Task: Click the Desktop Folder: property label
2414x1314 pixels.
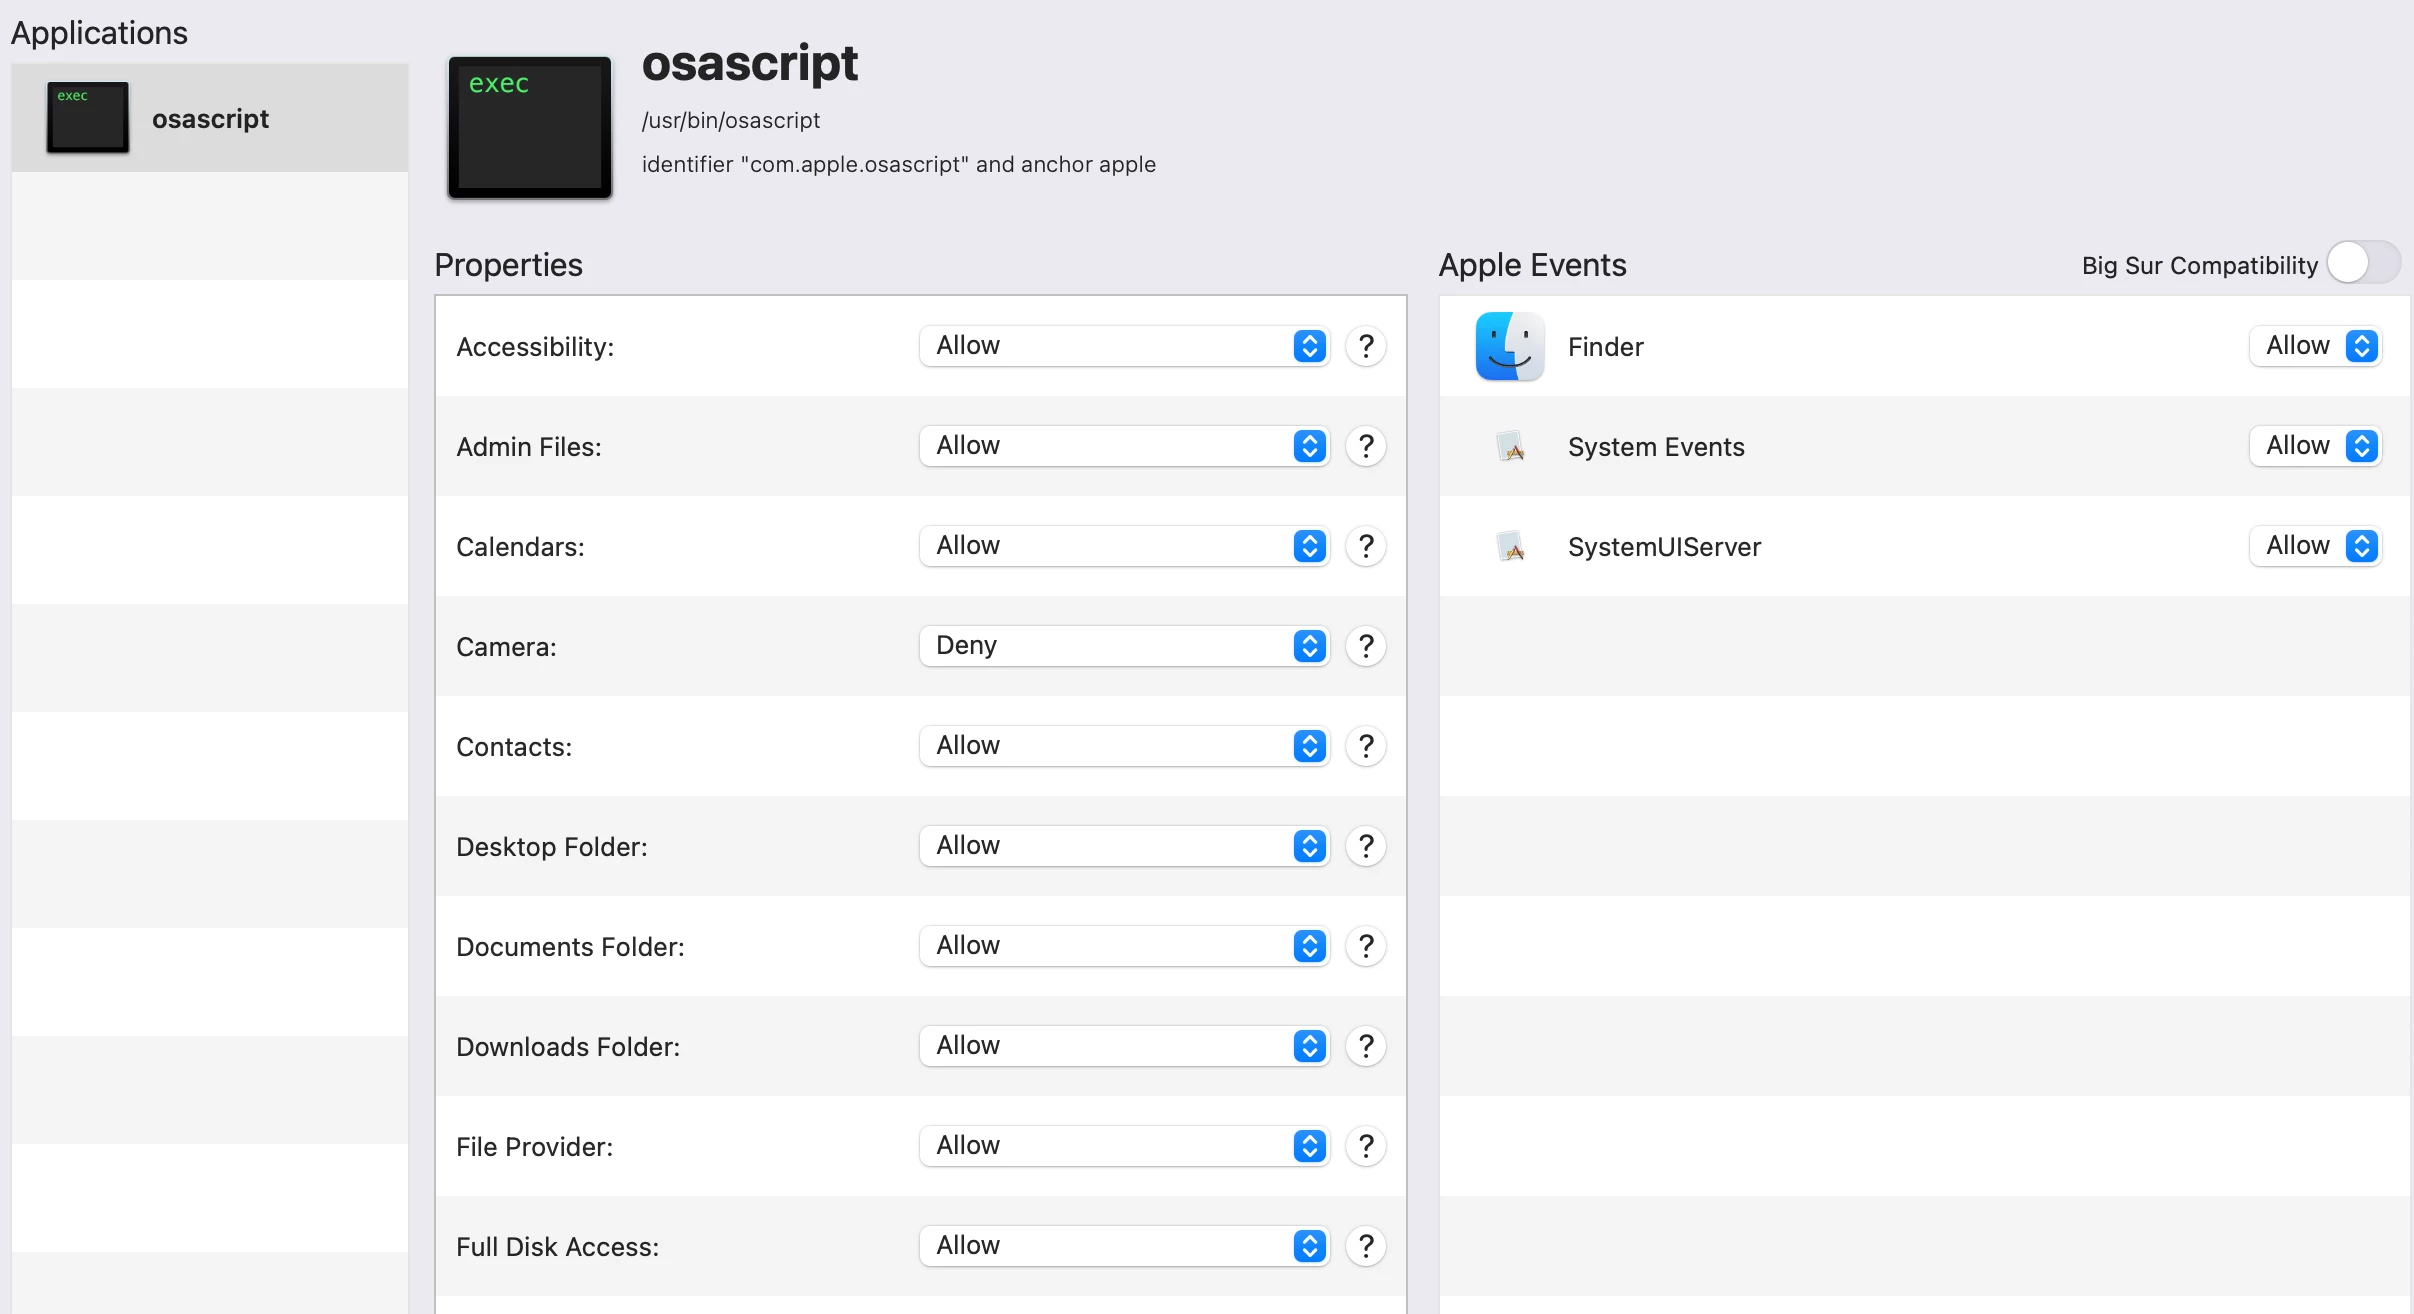Action: pyautogui.click(x=552, y=847)
